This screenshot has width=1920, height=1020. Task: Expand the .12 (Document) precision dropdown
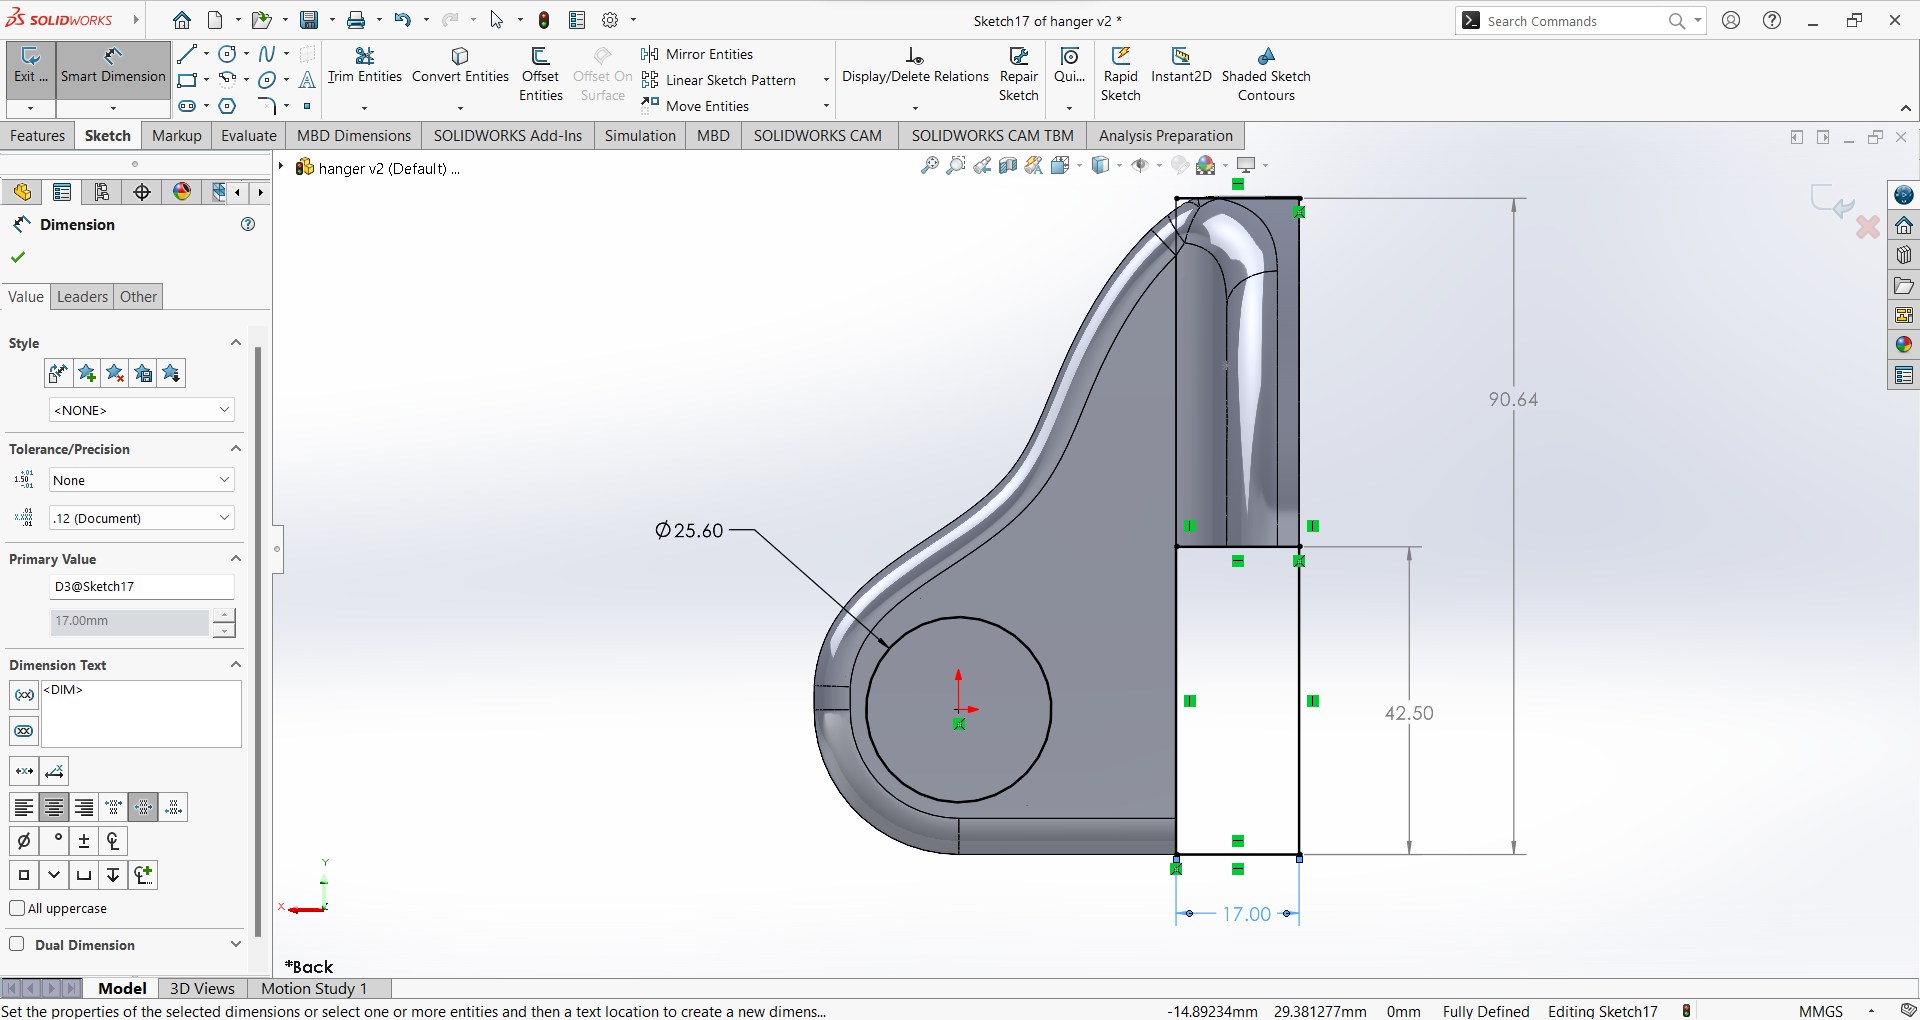141,518
